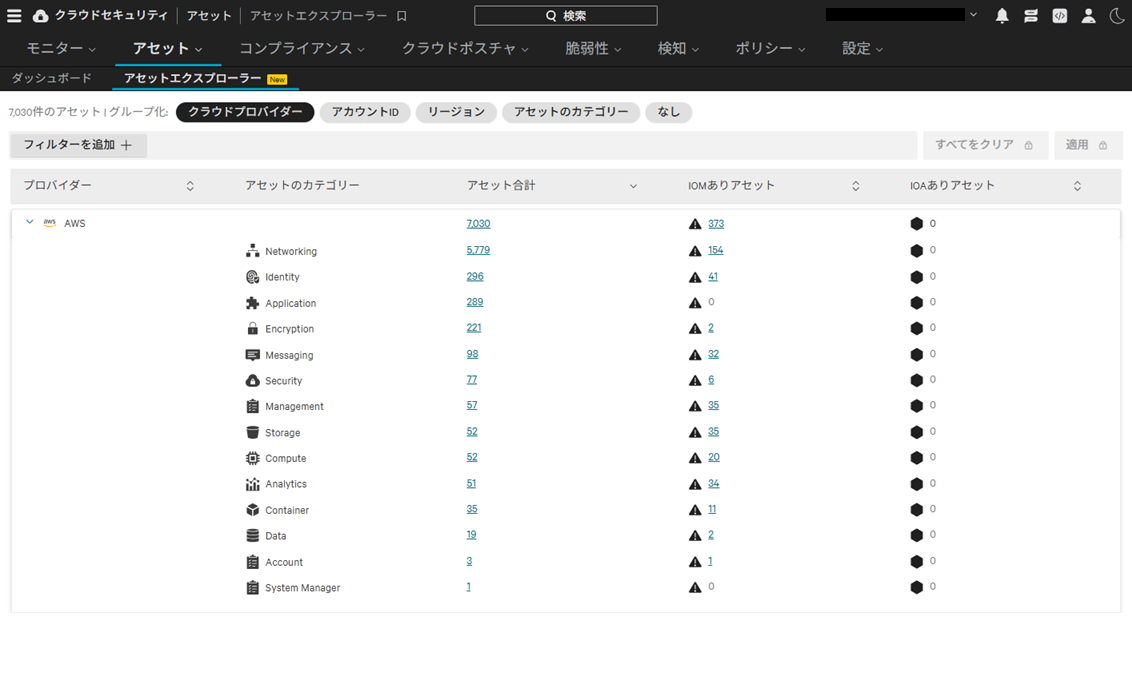
Task: Open Networking 154 IOM assets link
Action: [x=715, y=250]
